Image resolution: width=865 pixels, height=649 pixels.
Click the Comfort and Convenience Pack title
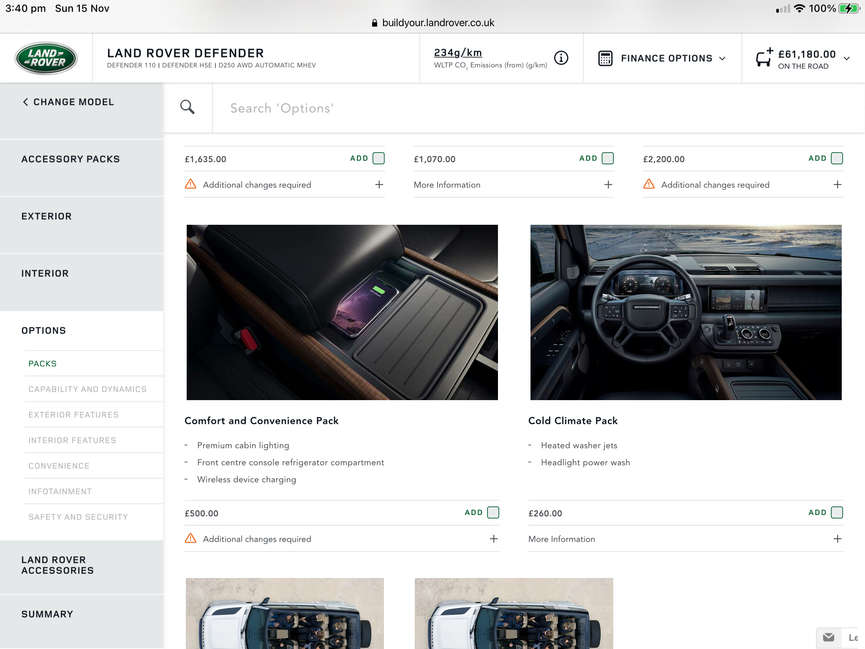(x=261, y=421)
